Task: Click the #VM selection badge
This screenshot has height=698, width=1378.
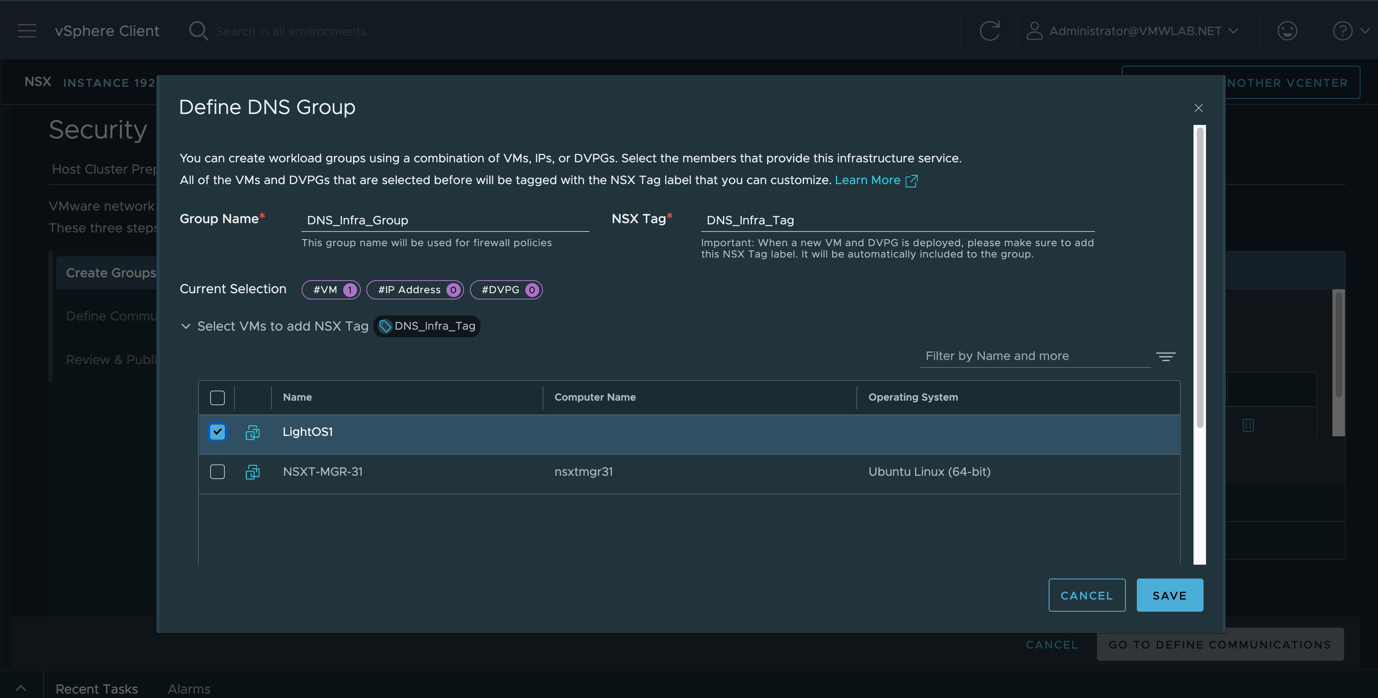Action: pos(331,290)
